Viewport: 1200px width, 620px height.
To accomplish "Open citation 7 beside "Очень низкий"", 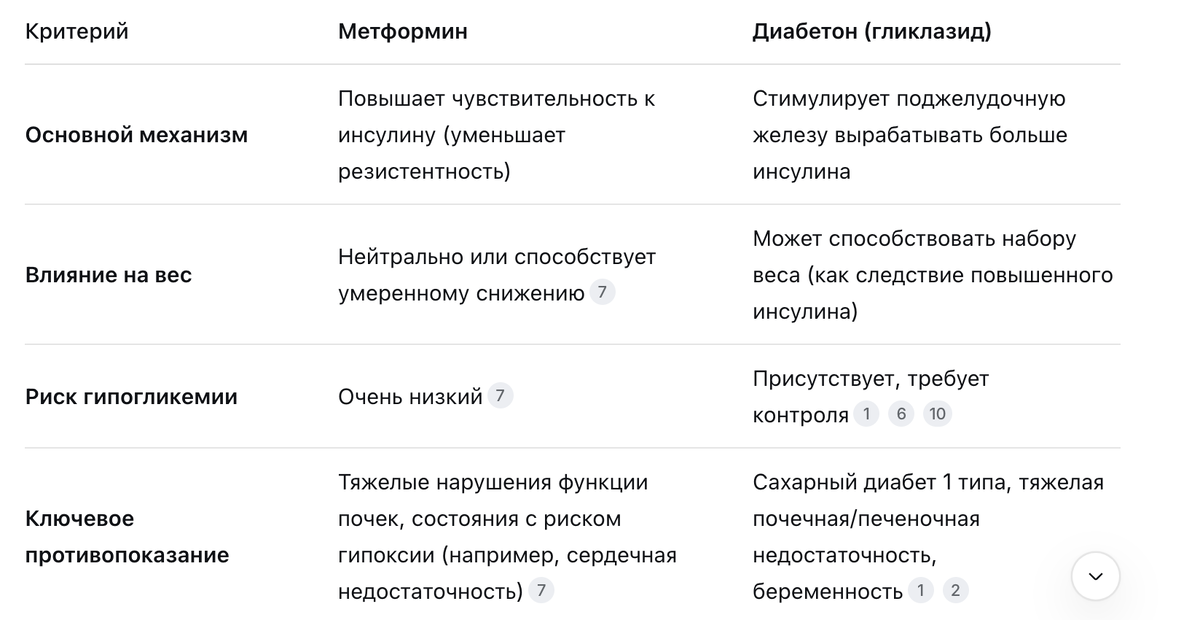I will click(x=500, y=396).
